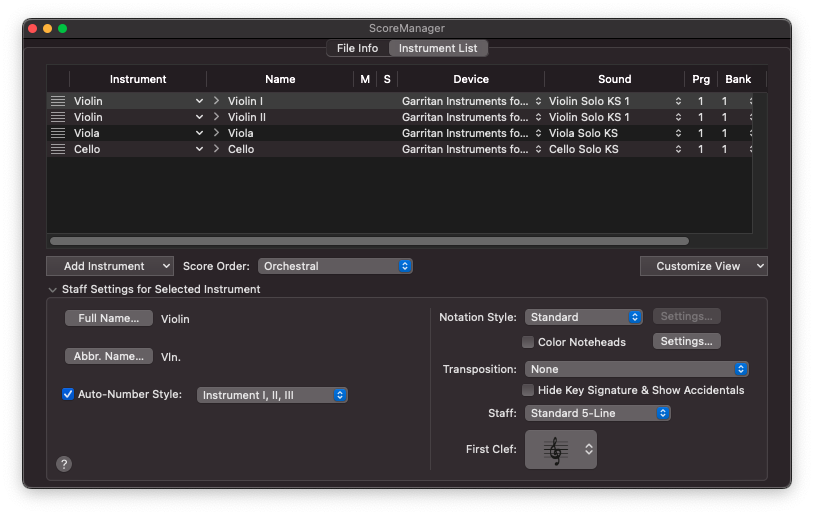Select the Instrument List tab
814x515 pixels.
pos(438,48)
